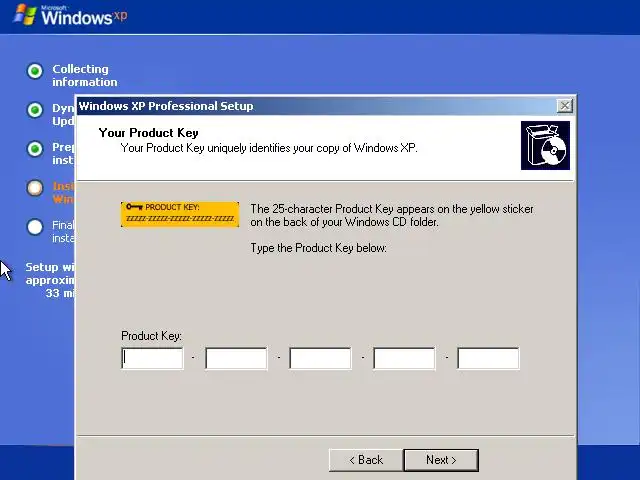The width and height of the screenshot is (640, 480).
Task: Click 'Your Product Key uniquely identifies' subtitle
Action: [x=269, y=148]
